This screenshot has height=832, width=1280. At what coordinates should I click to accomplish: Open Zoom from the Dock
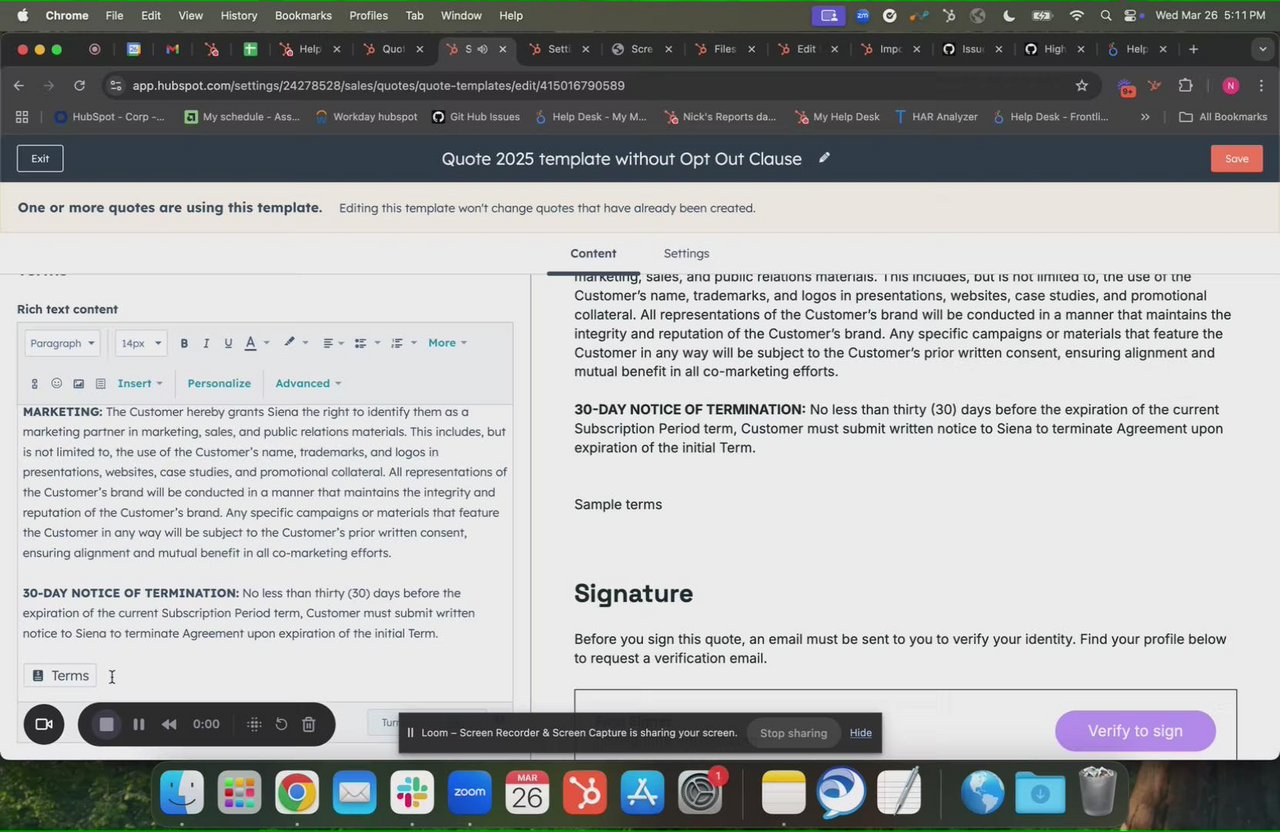tap(469, 794)
